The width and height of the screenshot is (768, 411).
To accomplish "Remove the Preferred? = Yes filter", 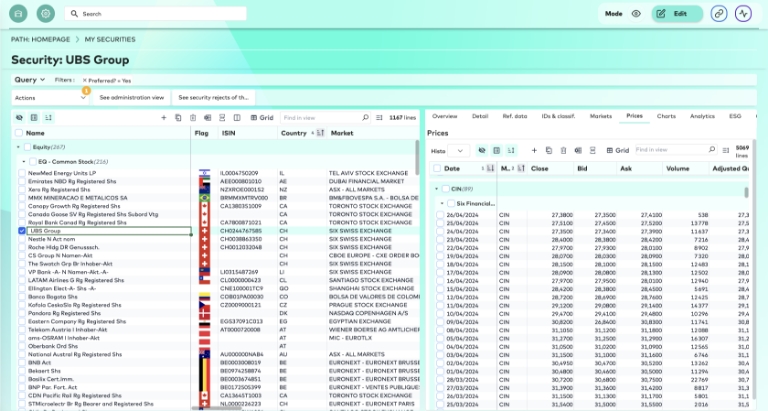I will coord(84,80).
